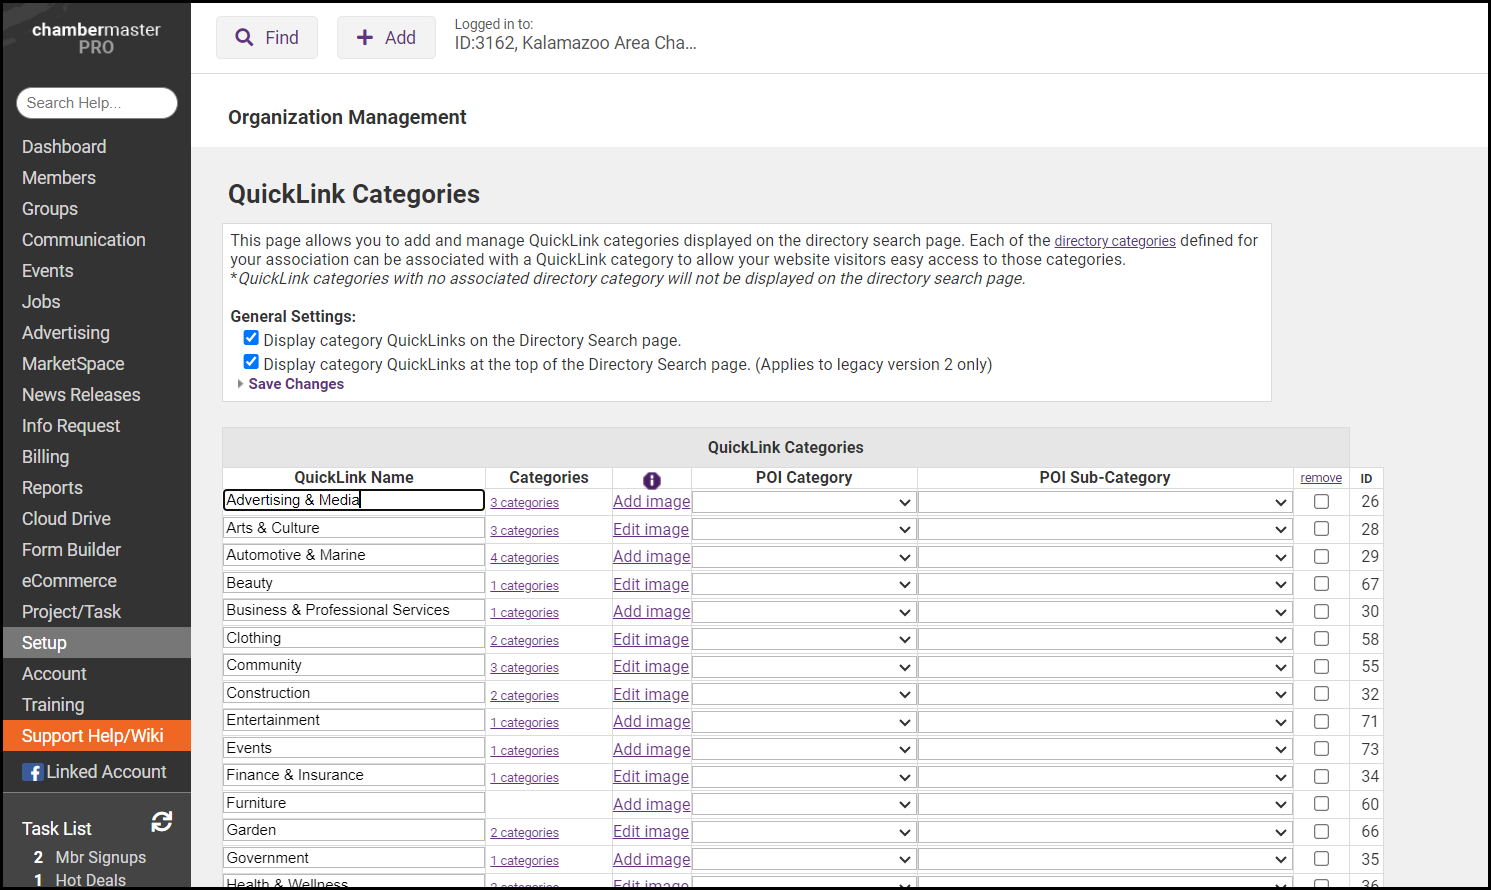Open POI Category dropdown for Community

[804, 667]
